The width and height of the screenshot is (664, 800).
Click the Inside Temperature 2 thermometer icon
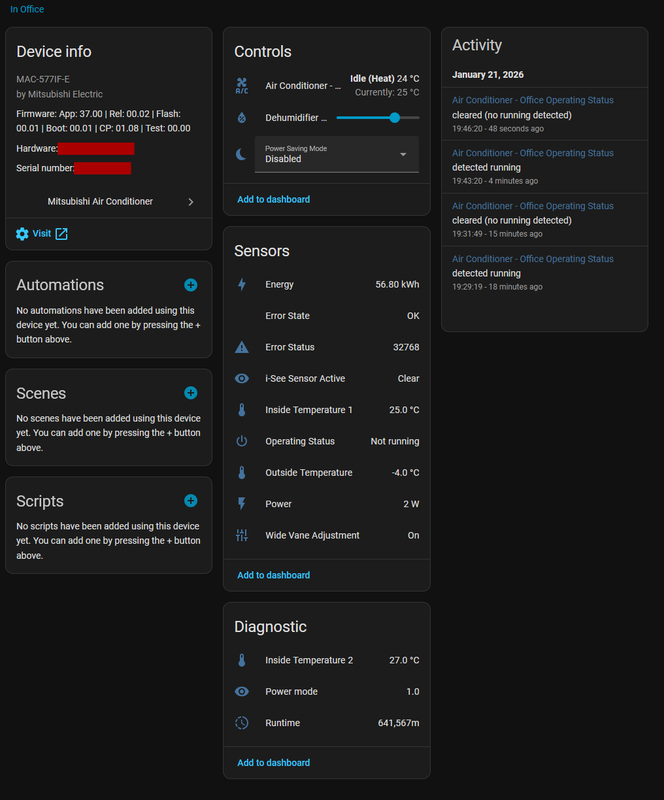pos(242,660)
